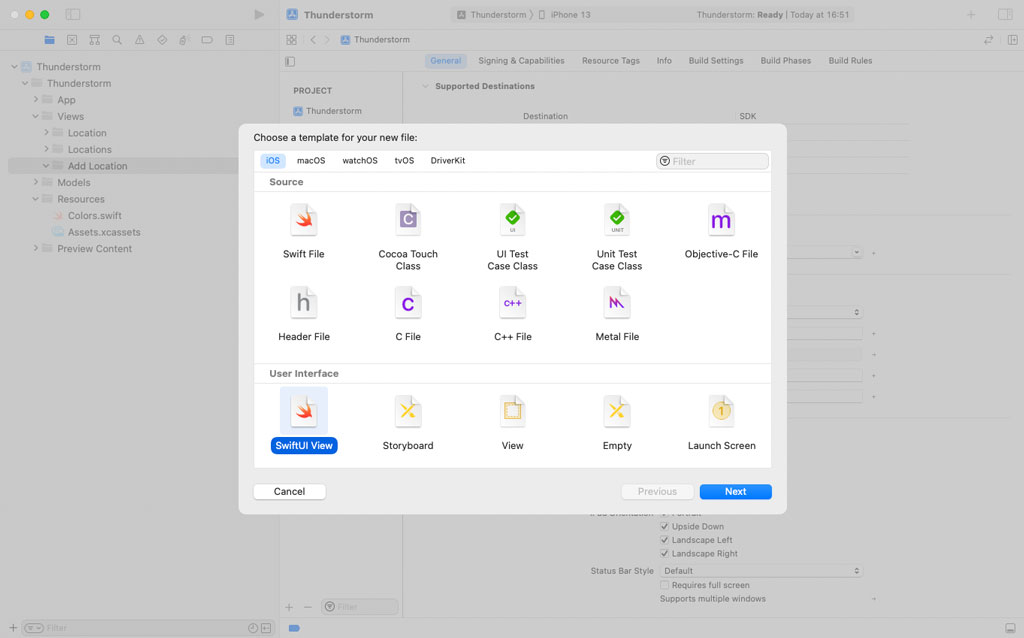1024x638 pixels.
Task: Click the Next button to continue
Action: pos(735,491)
